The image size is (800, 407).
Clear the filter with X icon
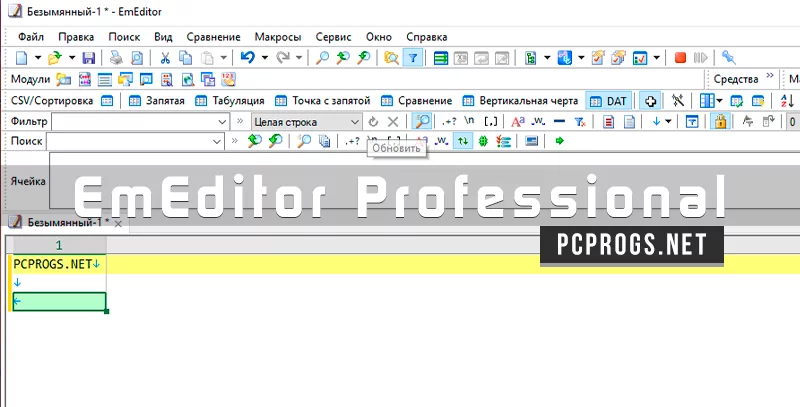click(392, 122)
